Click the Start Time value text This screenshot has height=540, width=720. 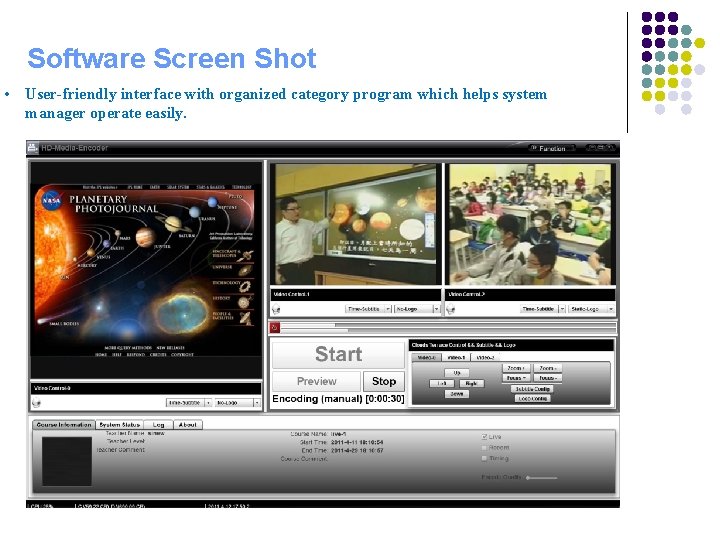(357, 442)
